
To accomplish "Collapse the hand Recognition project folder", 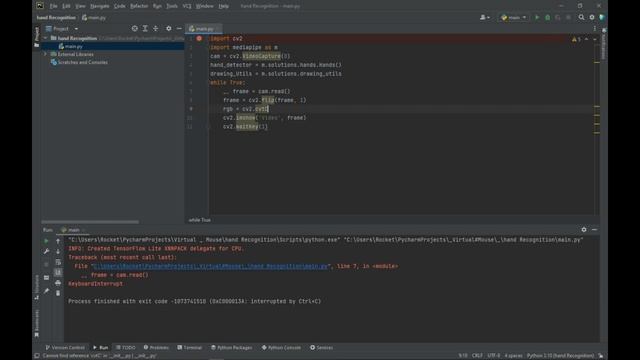I will (x=45, y=38).
